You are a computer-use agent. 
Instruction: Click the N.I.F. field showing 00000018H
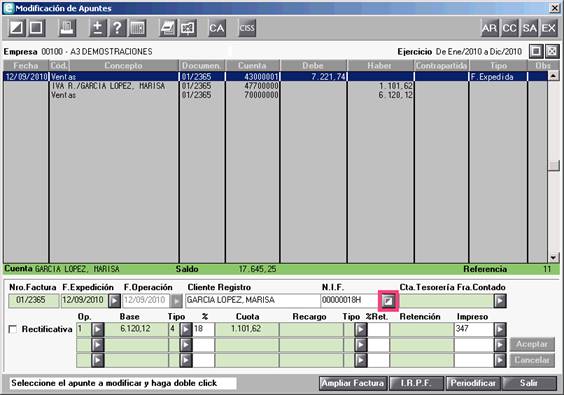coord(350,301)
